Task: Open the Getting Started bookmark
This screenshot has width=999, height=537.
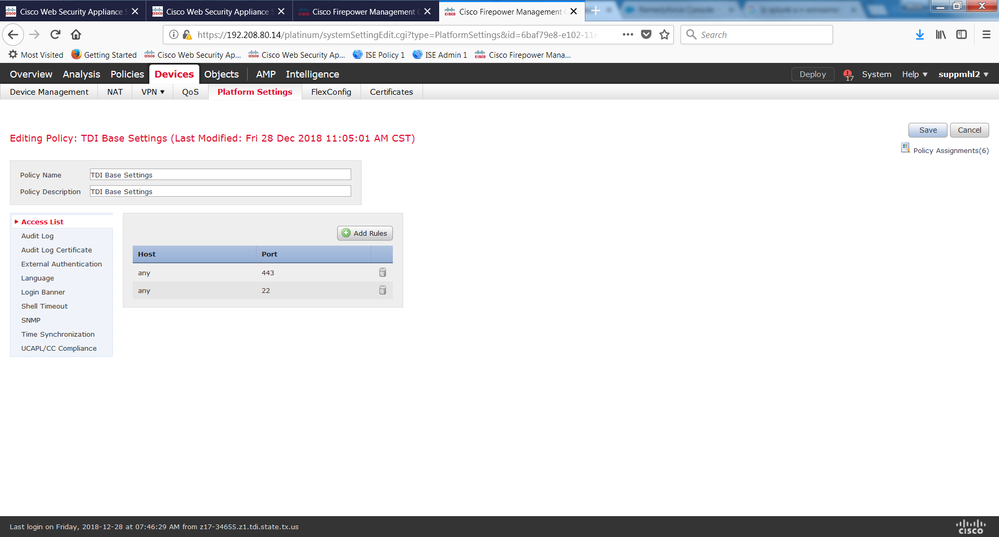Action: (x=104, y=55)
